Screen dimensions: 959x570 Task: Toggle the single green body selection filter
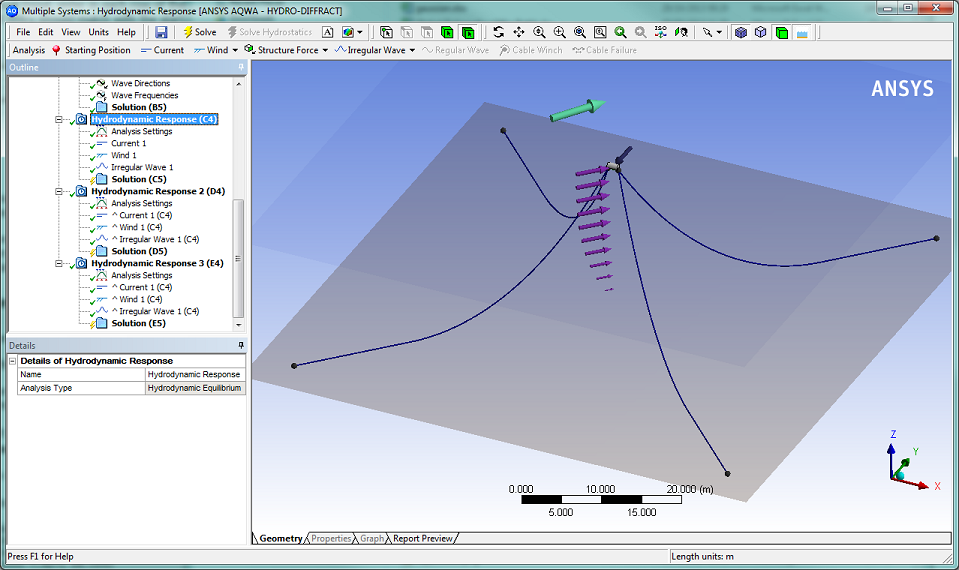tap(447, 32)
